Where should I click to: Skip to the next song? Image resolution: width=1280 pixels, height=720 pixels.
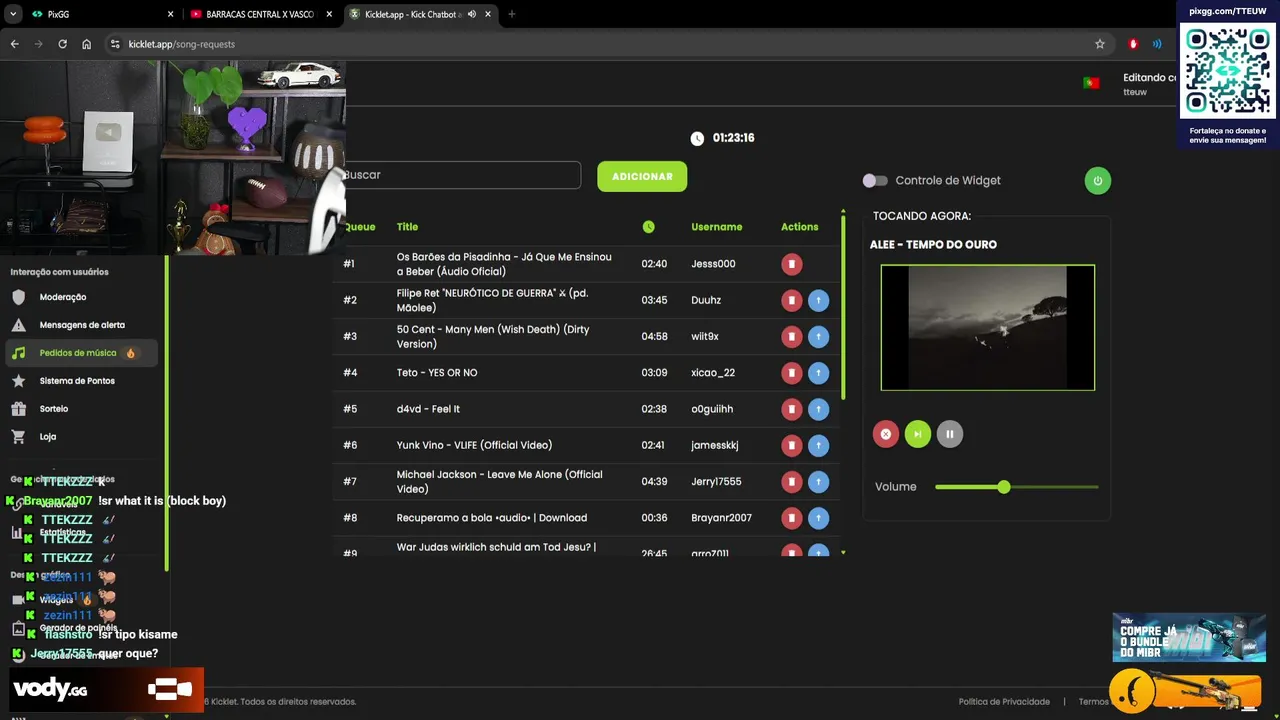click(917, 434)
